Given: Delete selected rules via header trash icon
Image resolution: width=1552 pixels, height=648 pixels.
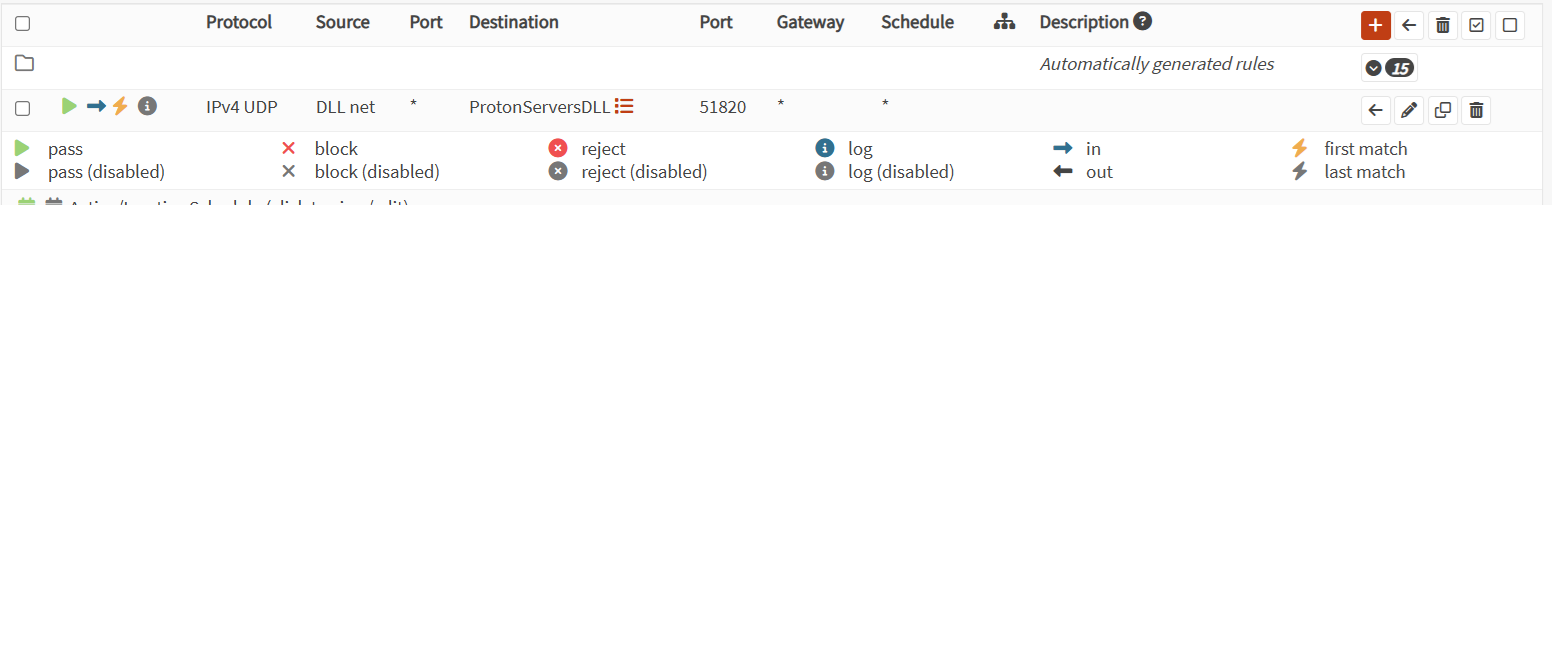Looking at the screenshot, I should pos(1442,26).
